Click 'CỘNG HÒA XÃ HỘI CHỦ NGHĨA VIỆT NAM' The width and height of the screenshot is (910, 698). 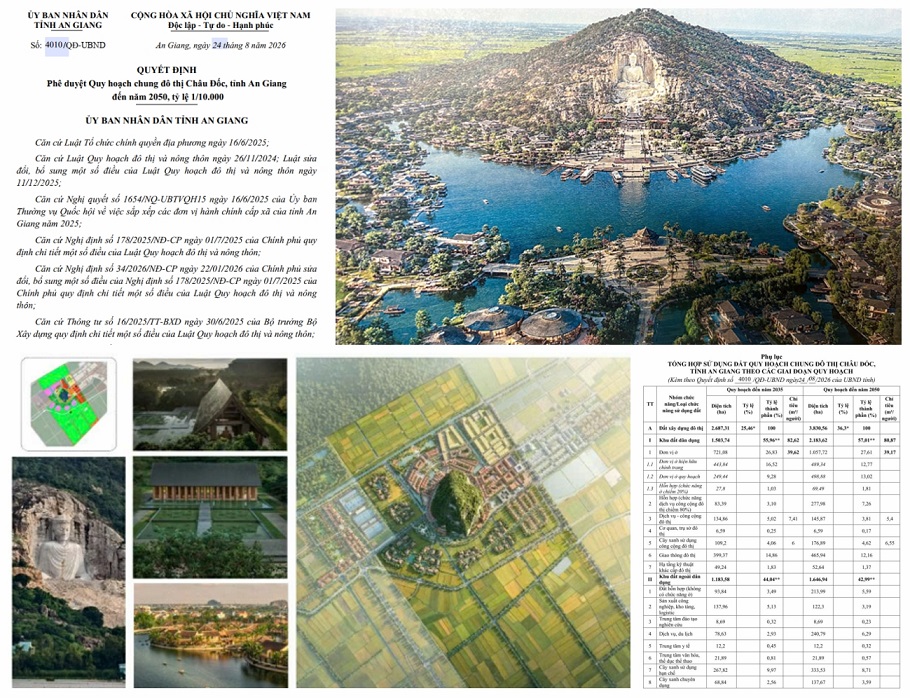(221, 15)
